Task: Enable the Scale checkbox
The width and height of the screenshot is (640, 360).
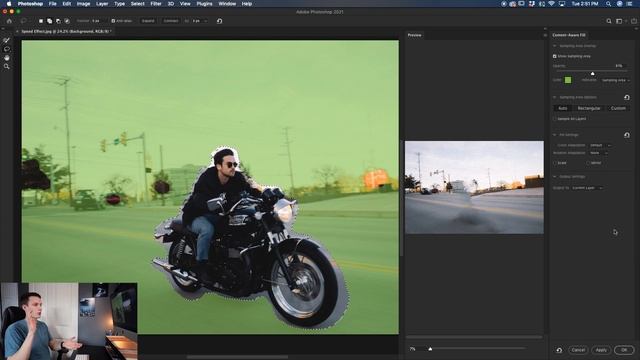Action: (554, 163)
